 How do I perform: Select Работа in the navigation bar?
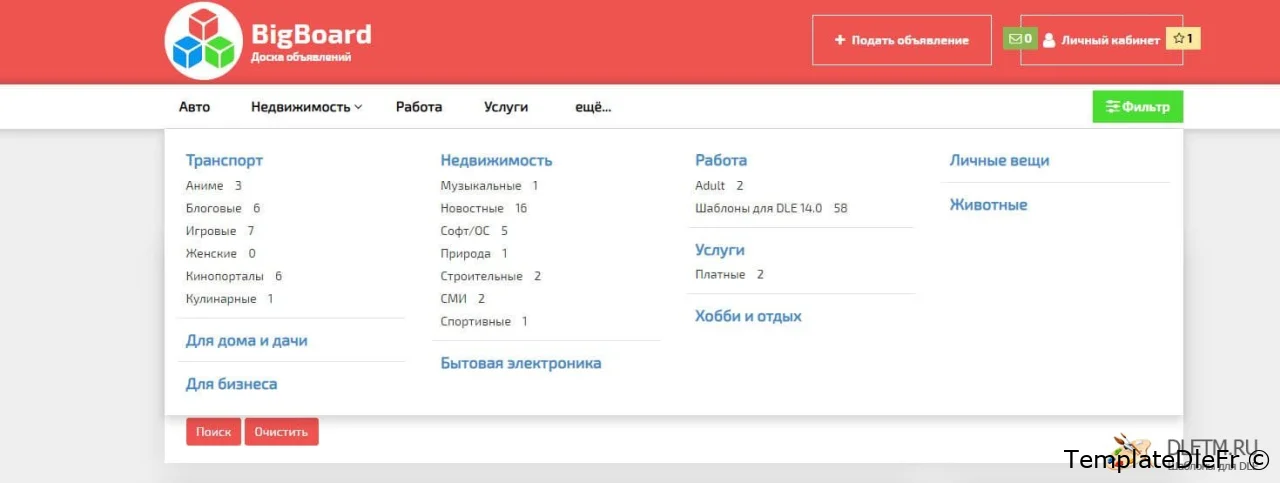(x=418, y=107)
